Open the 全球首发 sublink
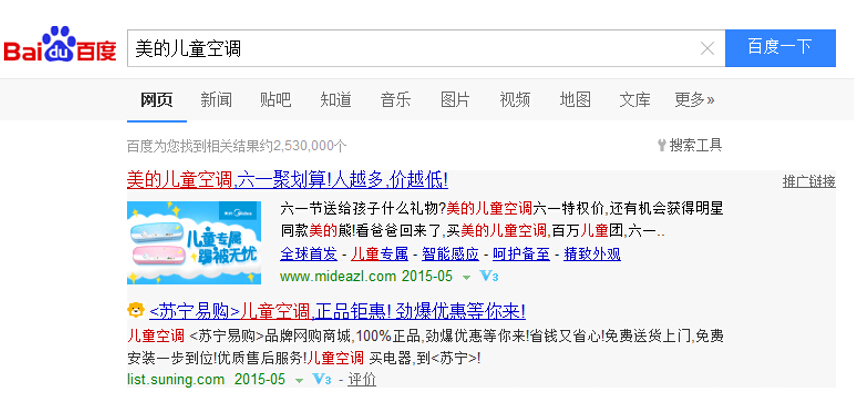This screenshot has width=863, height=416. (309, 254)
